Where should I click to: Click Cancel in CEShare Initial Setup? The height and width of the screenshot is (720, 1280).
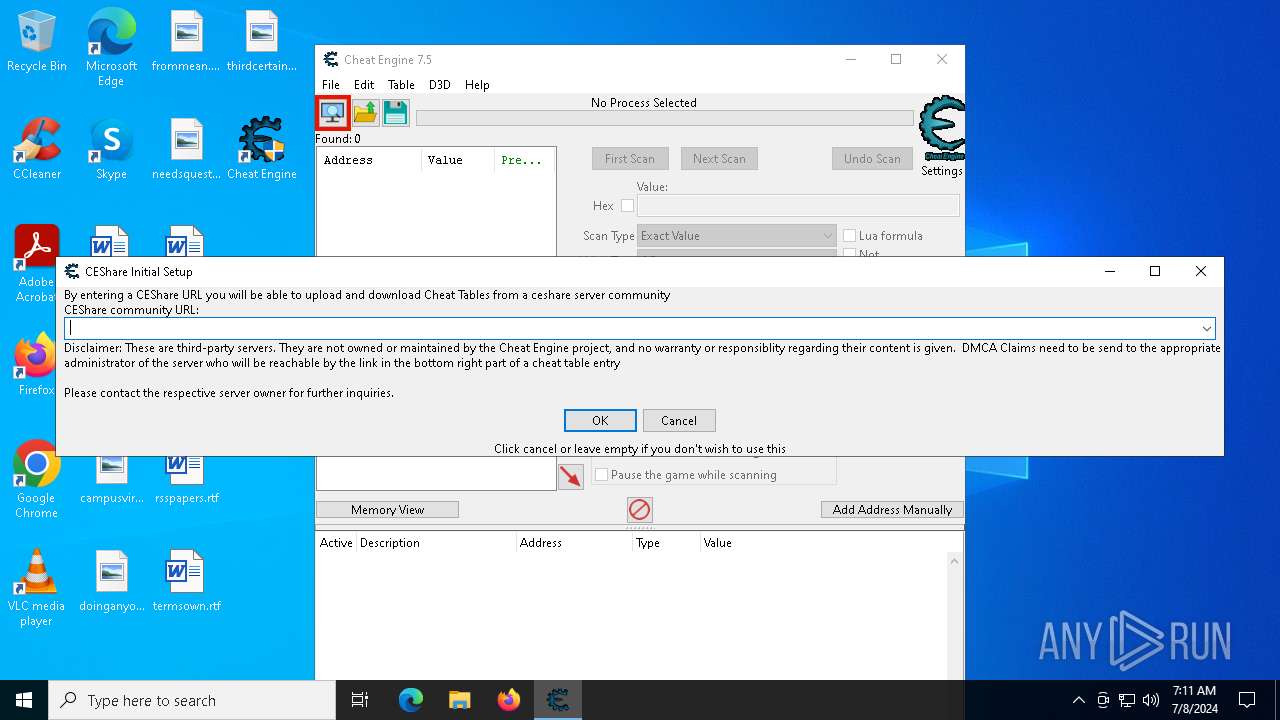679,421
